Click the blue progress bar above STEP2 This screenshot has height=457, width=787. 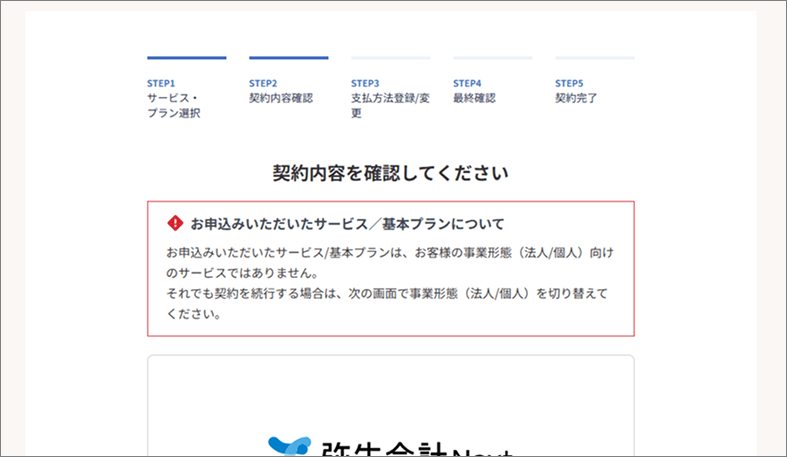[288, 58]
